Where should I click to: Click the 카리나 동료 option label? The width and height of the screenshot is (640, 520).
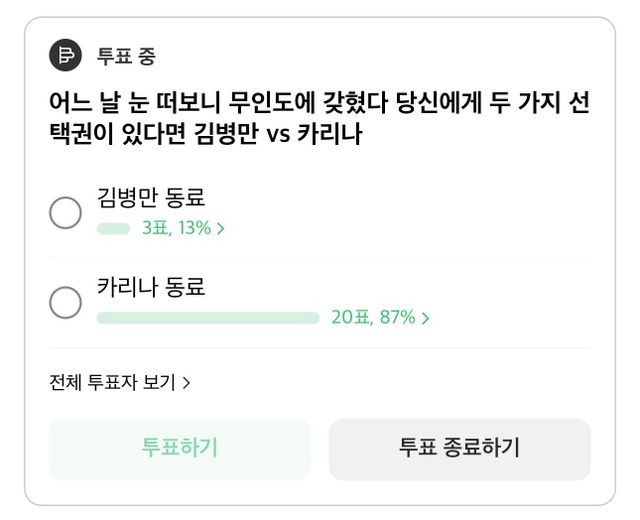pos(151,287)
